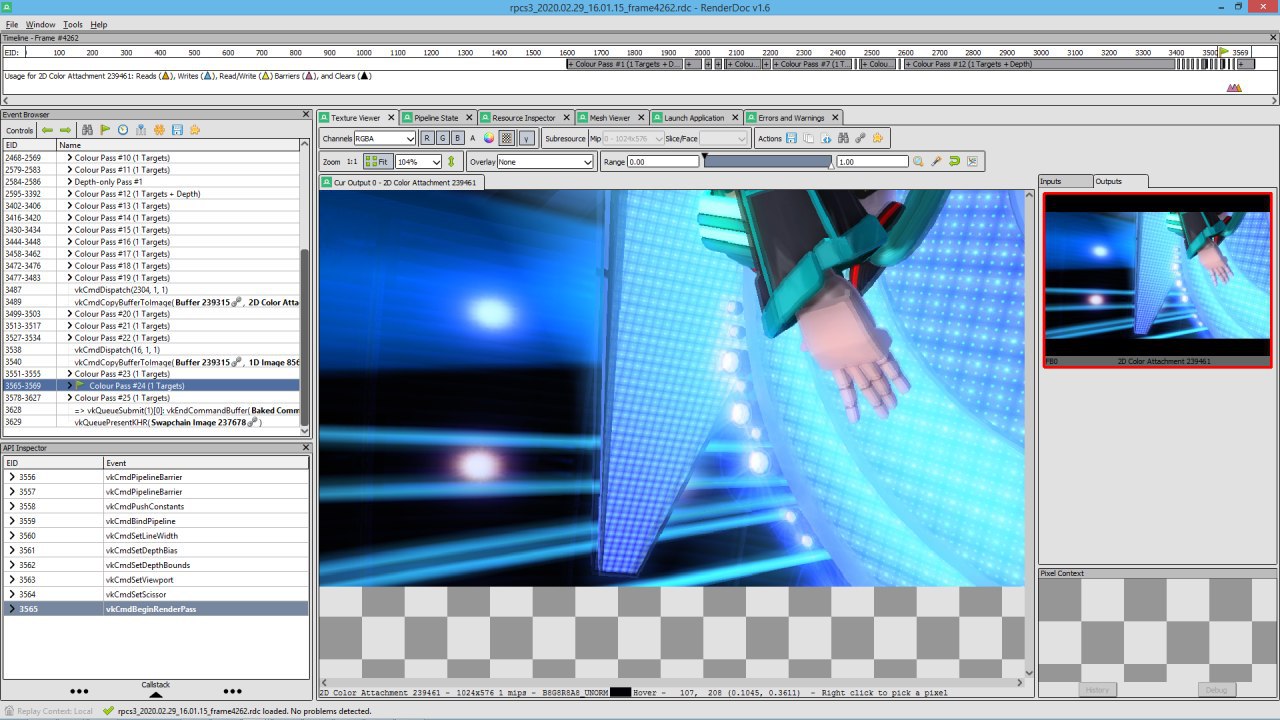Switch to the Mesh Viewer tab
This screenshot has width=1280, height=720.
click(610, 118)
